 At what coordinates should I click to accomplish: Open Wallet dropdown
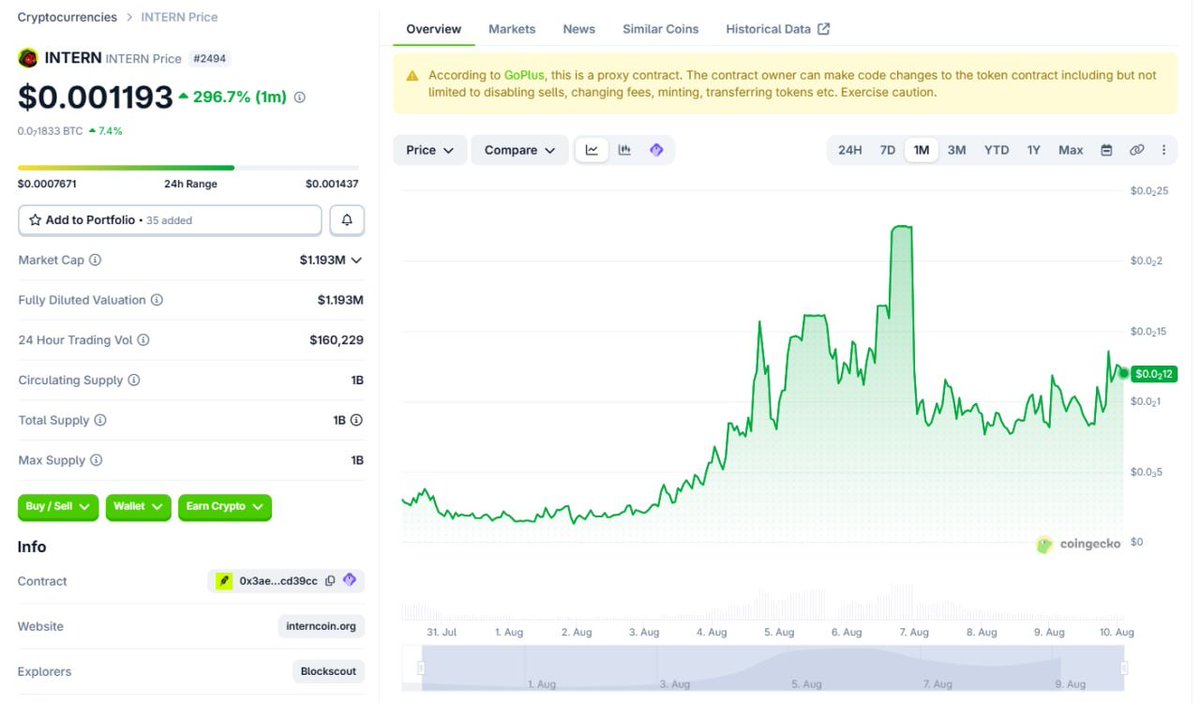[138, 507]
